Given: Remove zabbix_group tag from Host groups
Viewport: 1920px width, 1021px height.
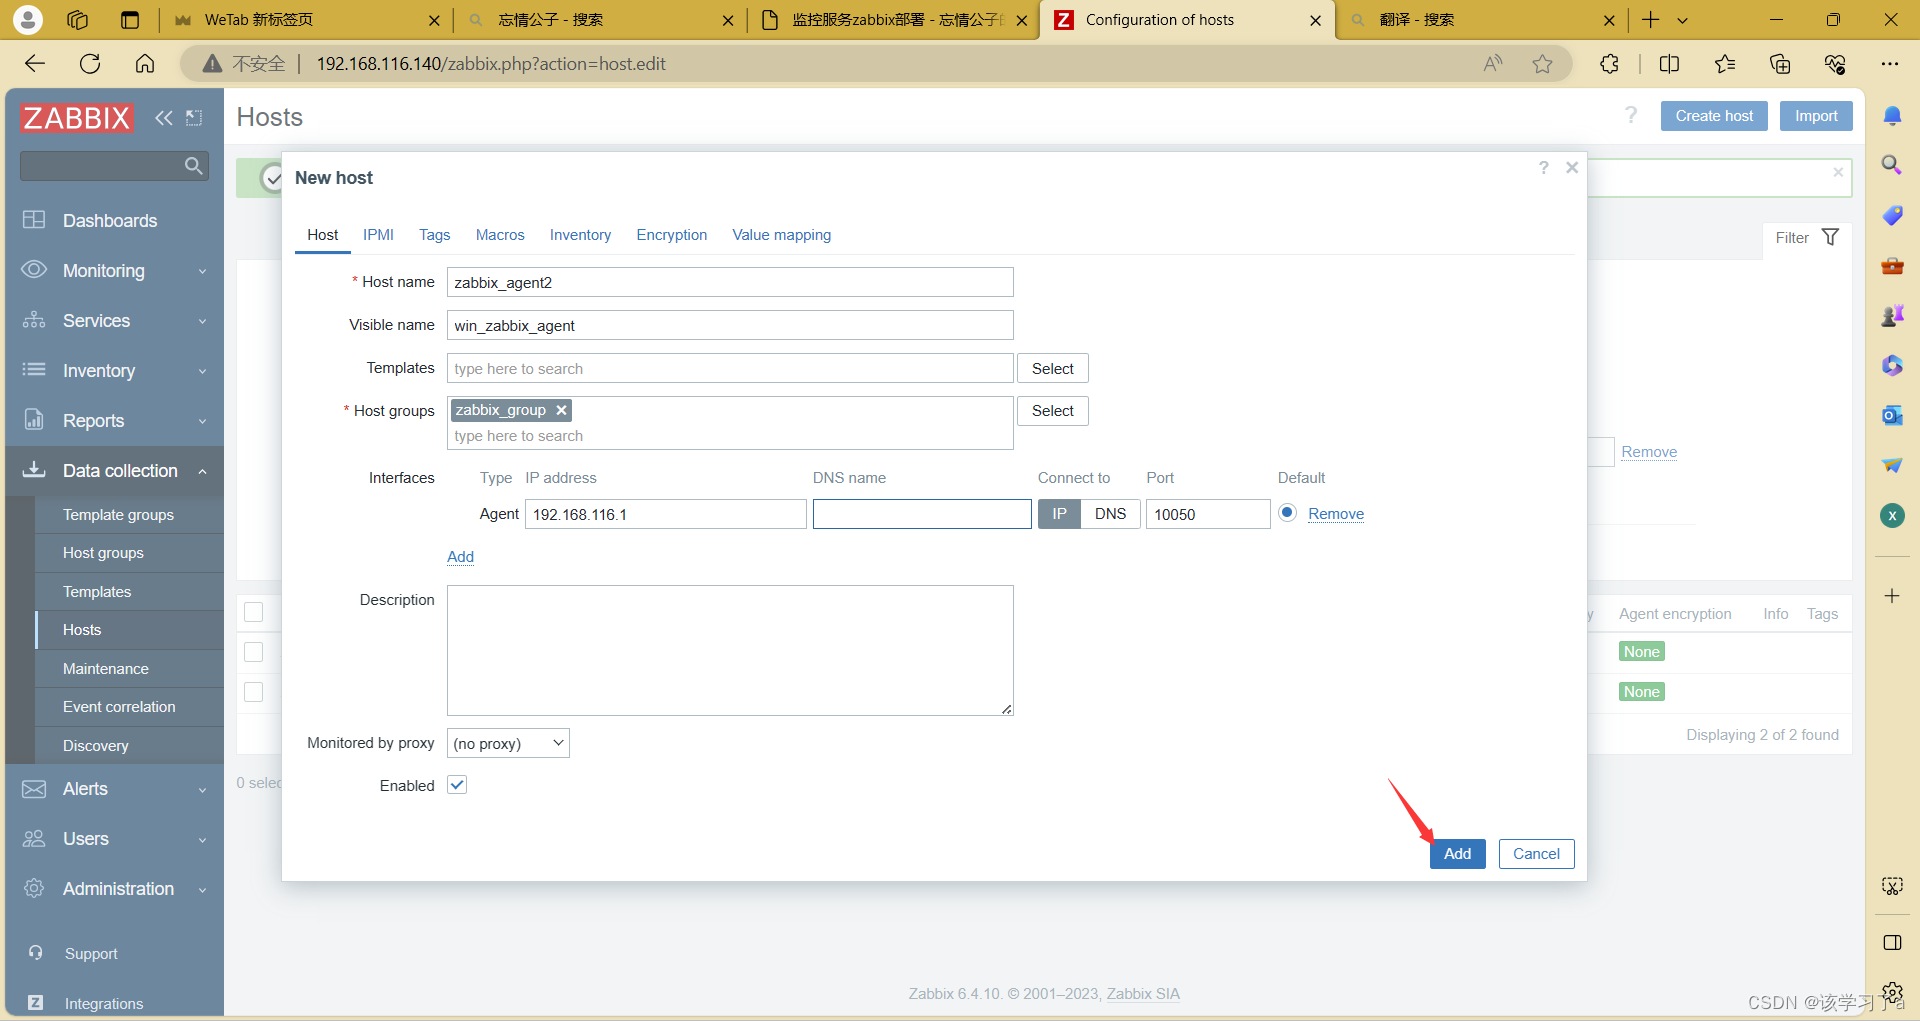Looking at the screenshot, I should click(562, 410).
